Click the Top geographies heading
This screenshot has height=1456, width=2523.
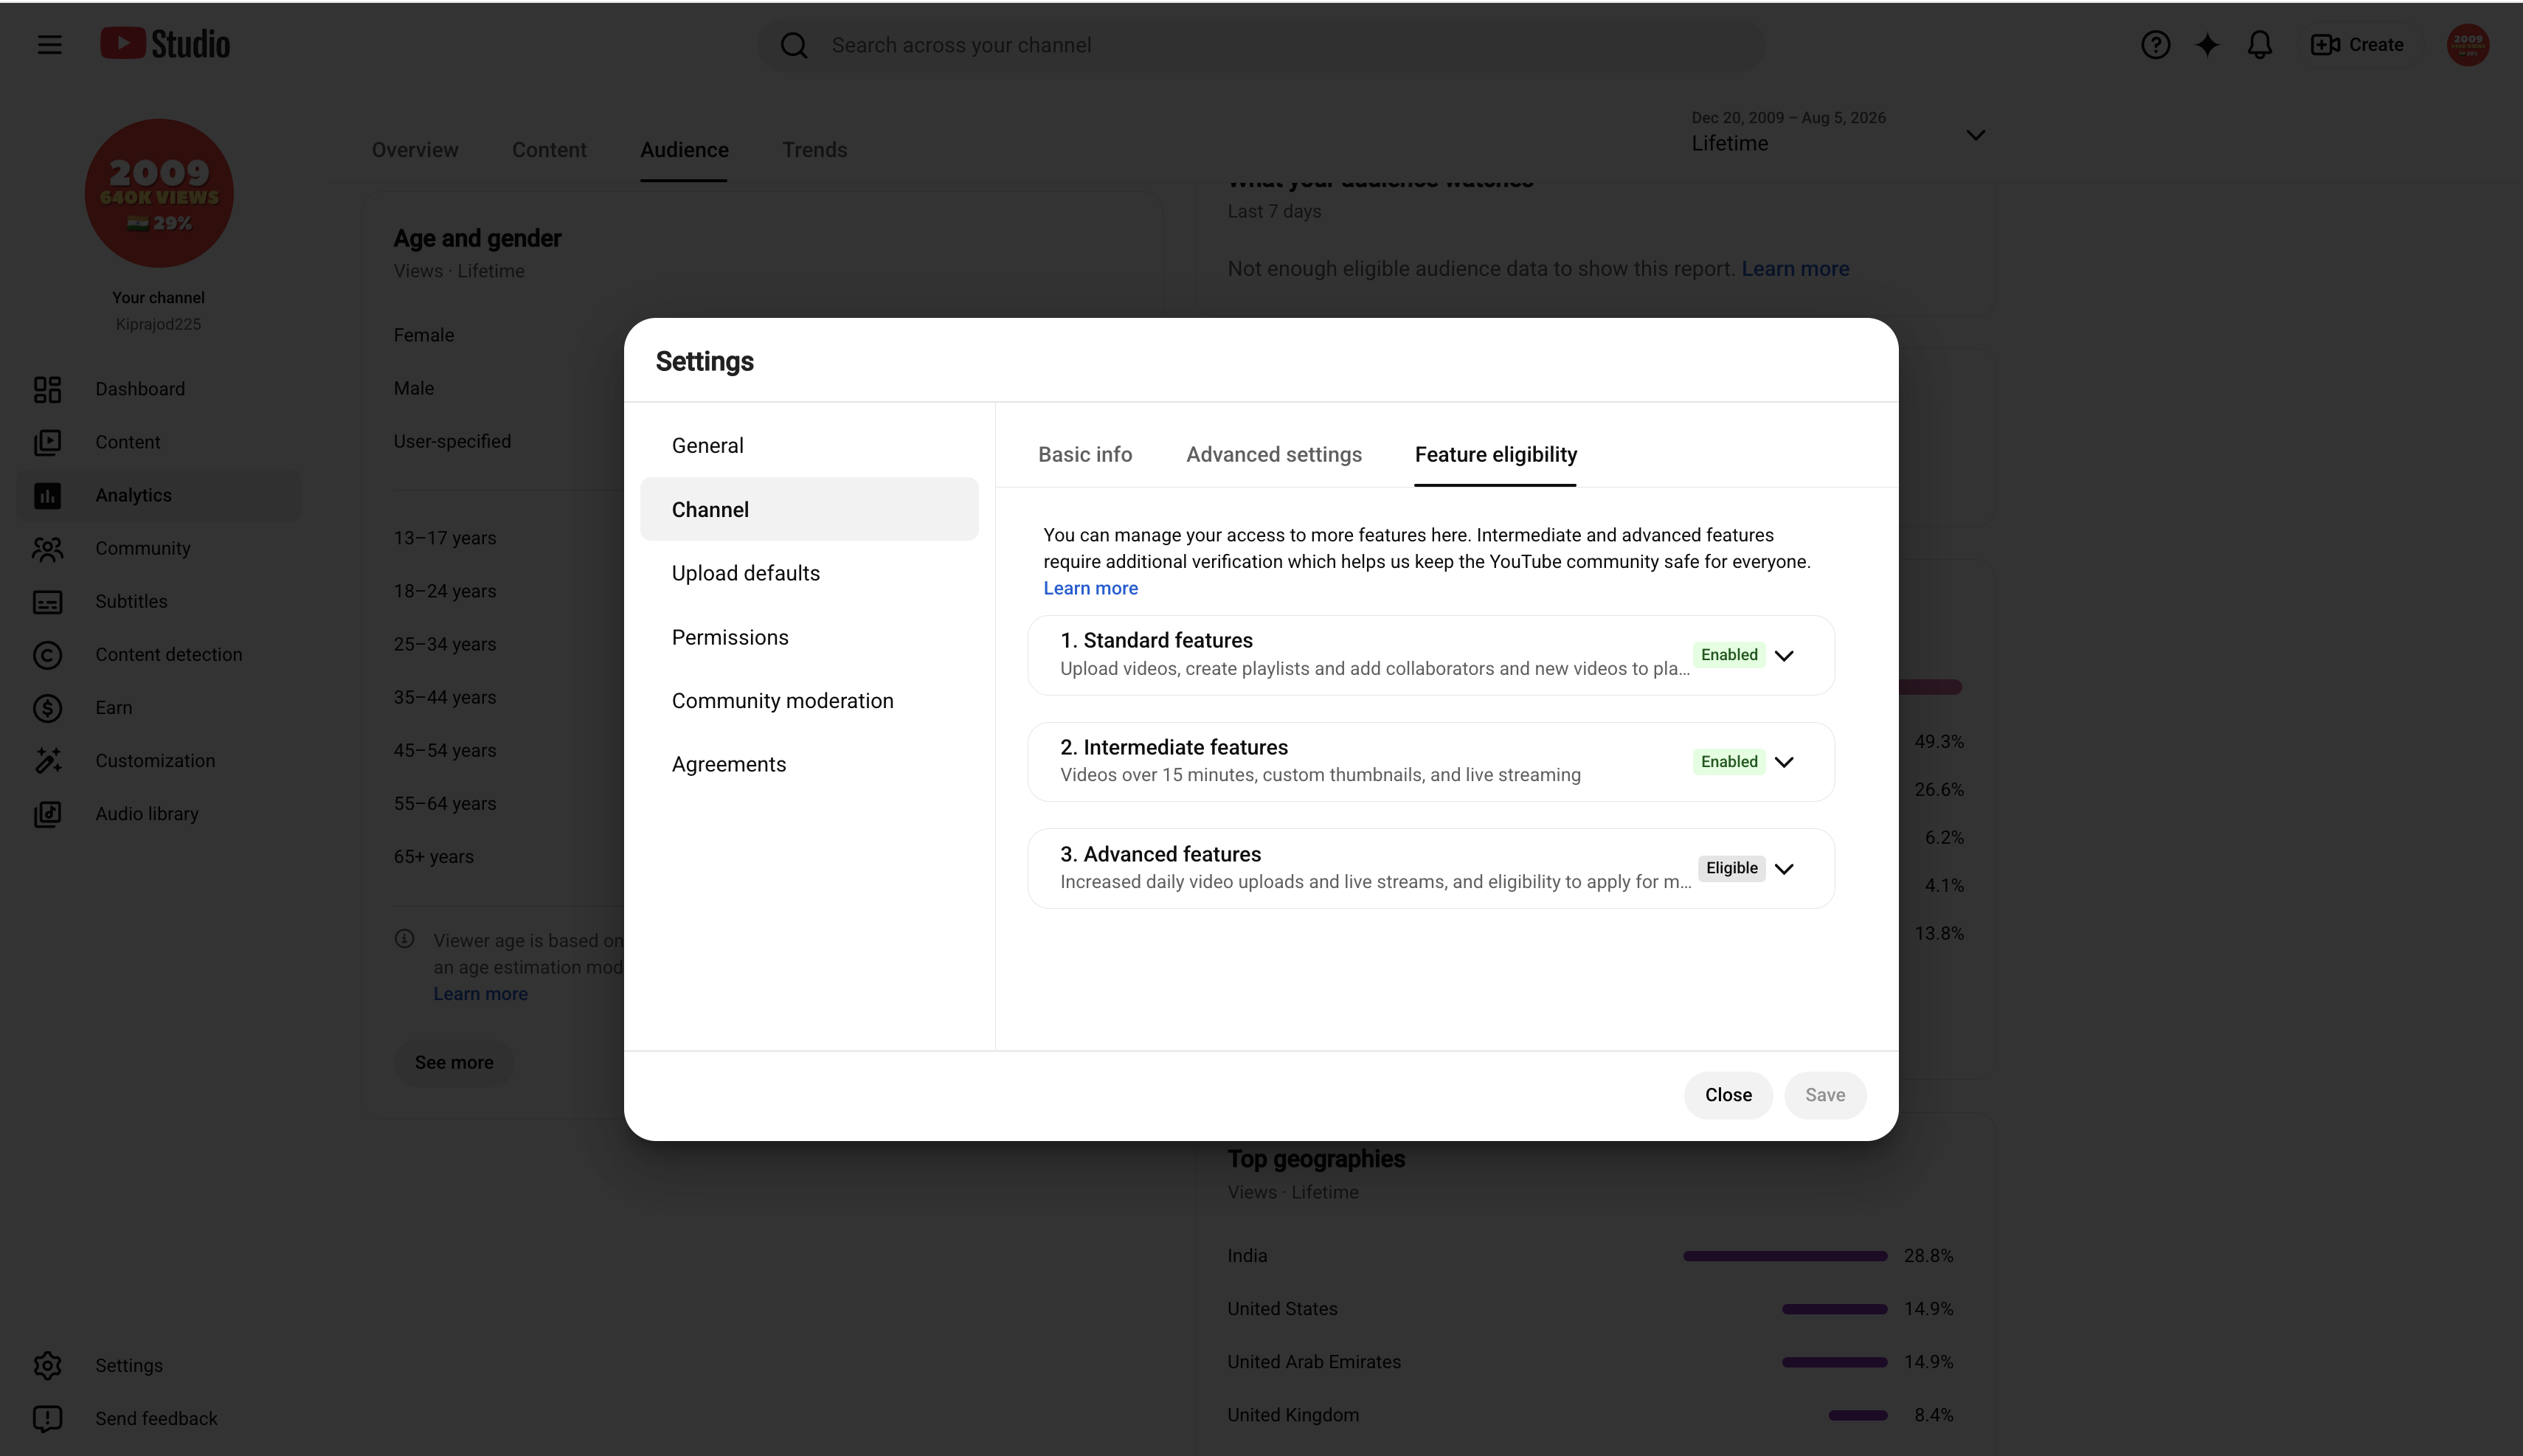pyautogui.click(x=1316, y=1159)
